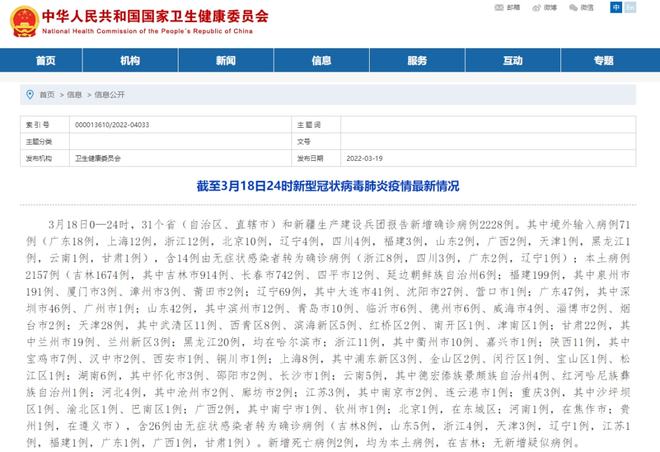660x452 pixels.
Task: Switch language to Chinese (中)
Action: tap(616, 7)
